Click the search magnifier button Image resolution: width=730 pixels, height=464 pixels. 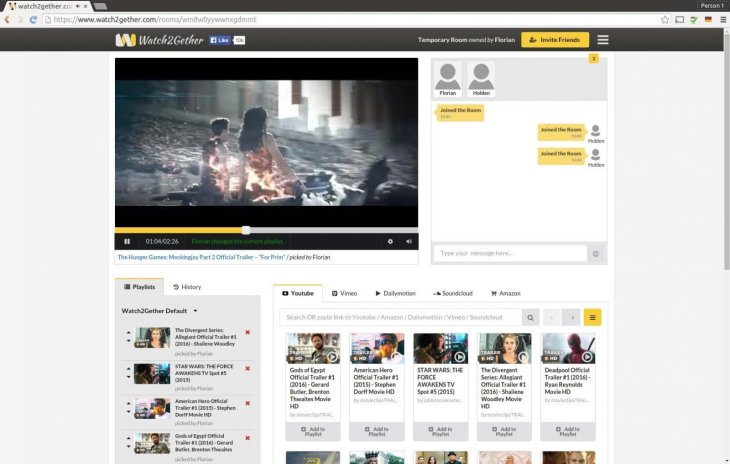pos(530,317)
